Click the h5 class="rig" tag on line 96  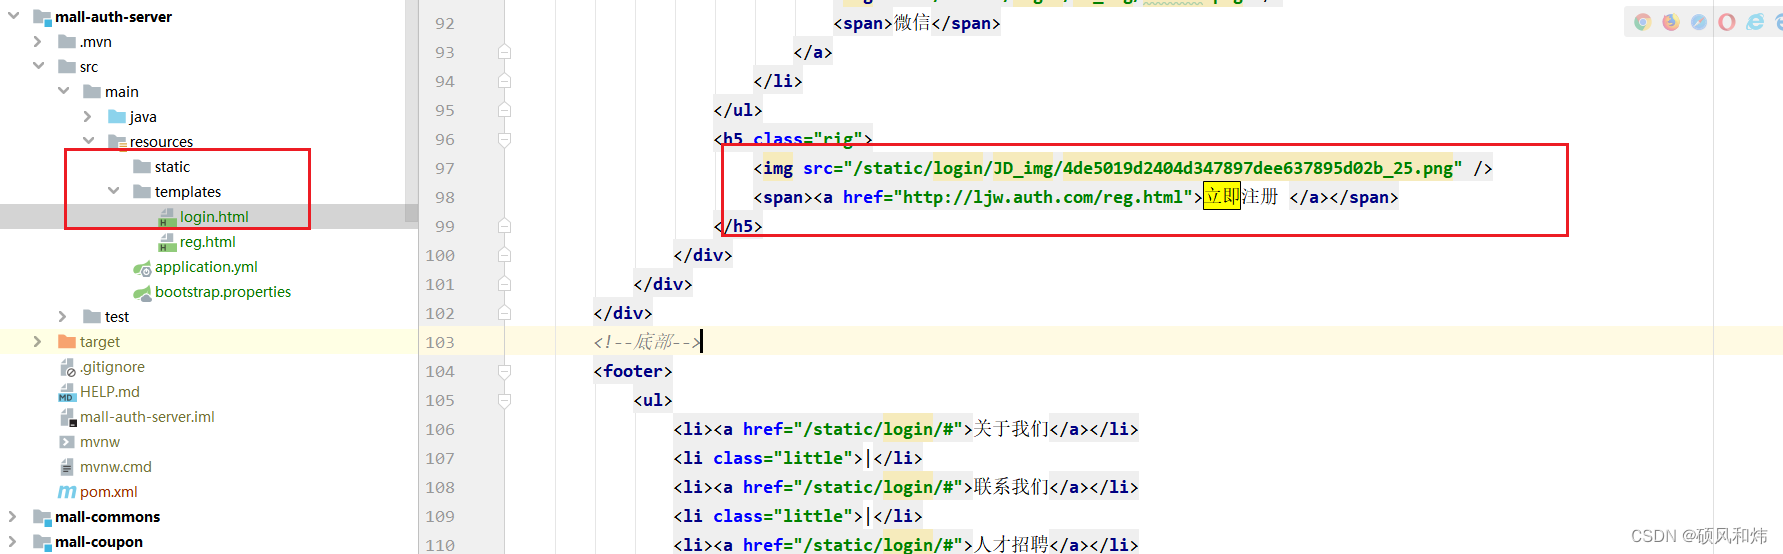(793, 139)
